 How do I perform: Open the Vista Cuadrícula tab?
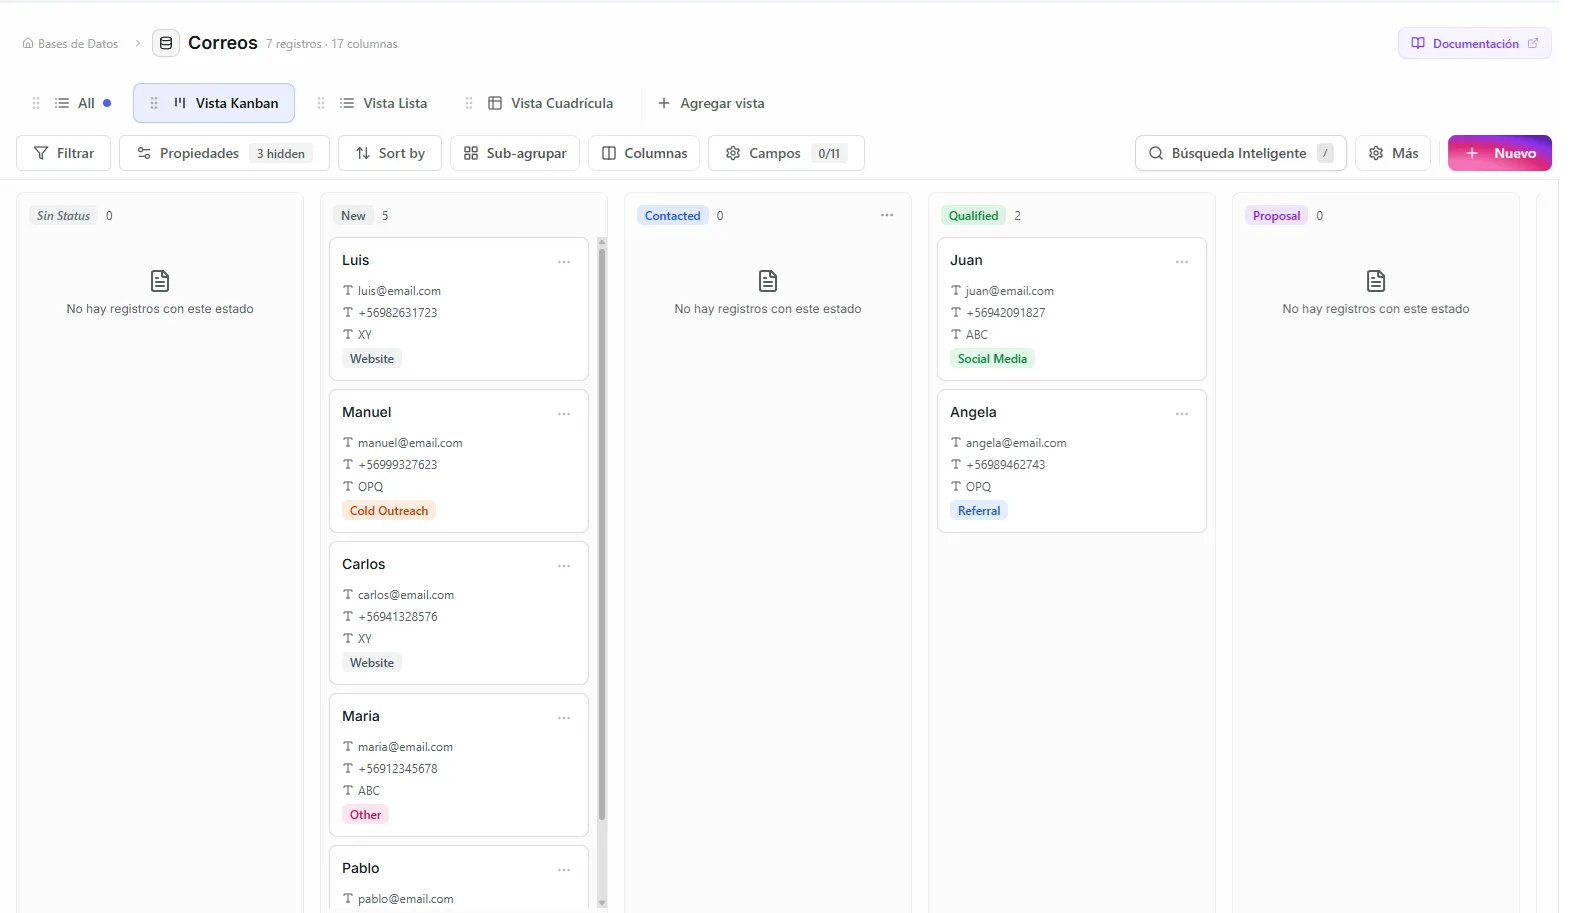[x=550, y=103]
